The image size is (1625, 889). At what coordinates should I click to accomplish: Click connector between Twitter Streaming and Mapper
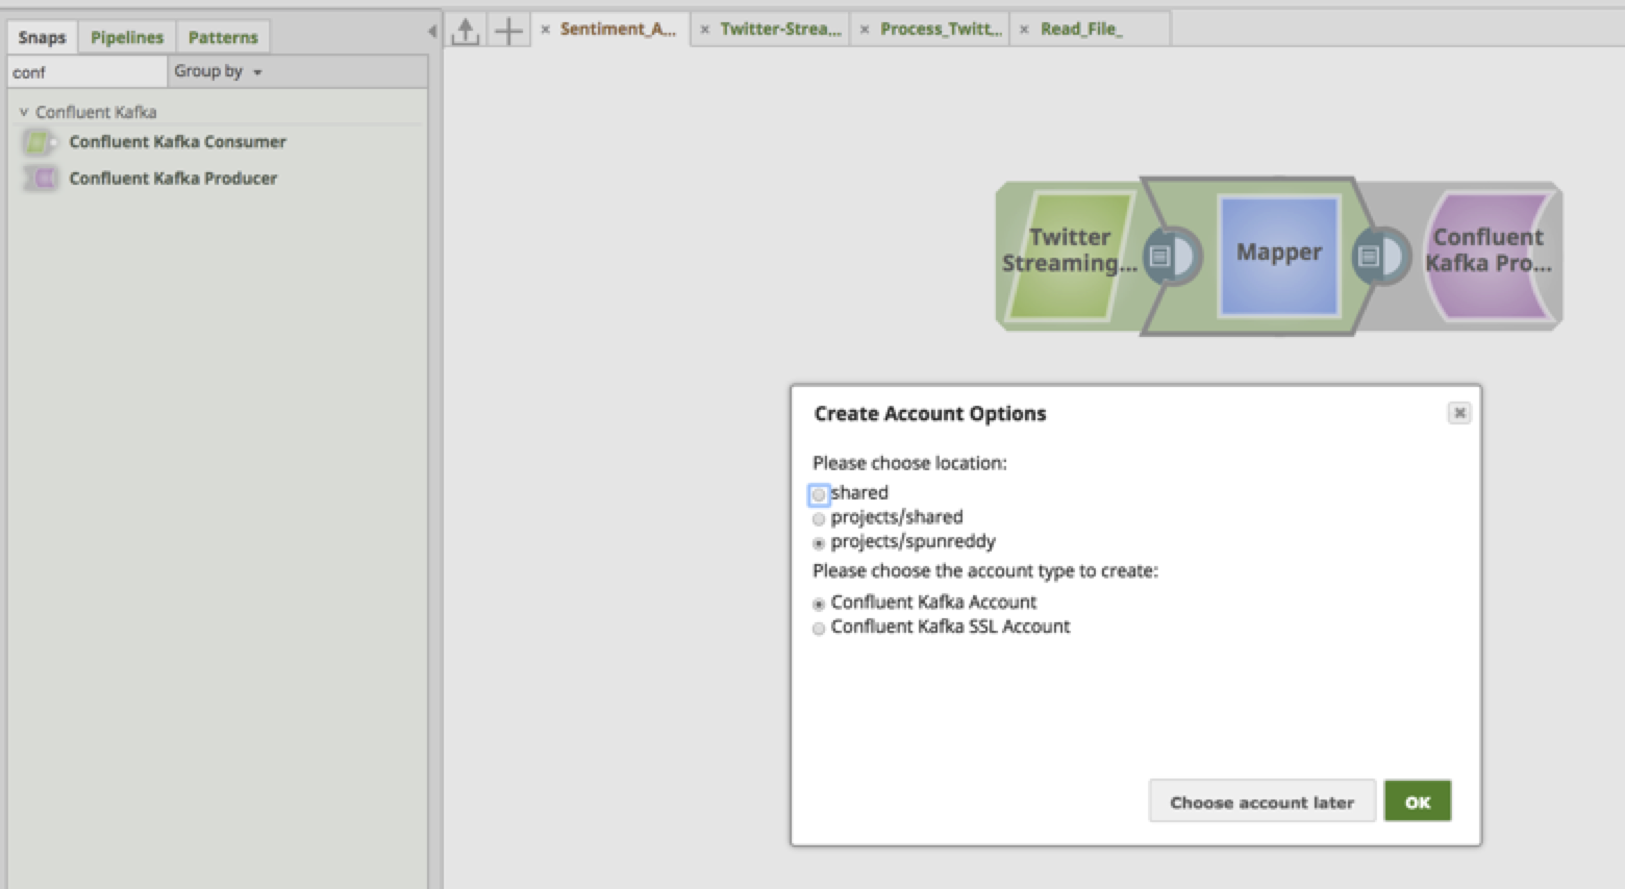click(x=1171, y=256)
